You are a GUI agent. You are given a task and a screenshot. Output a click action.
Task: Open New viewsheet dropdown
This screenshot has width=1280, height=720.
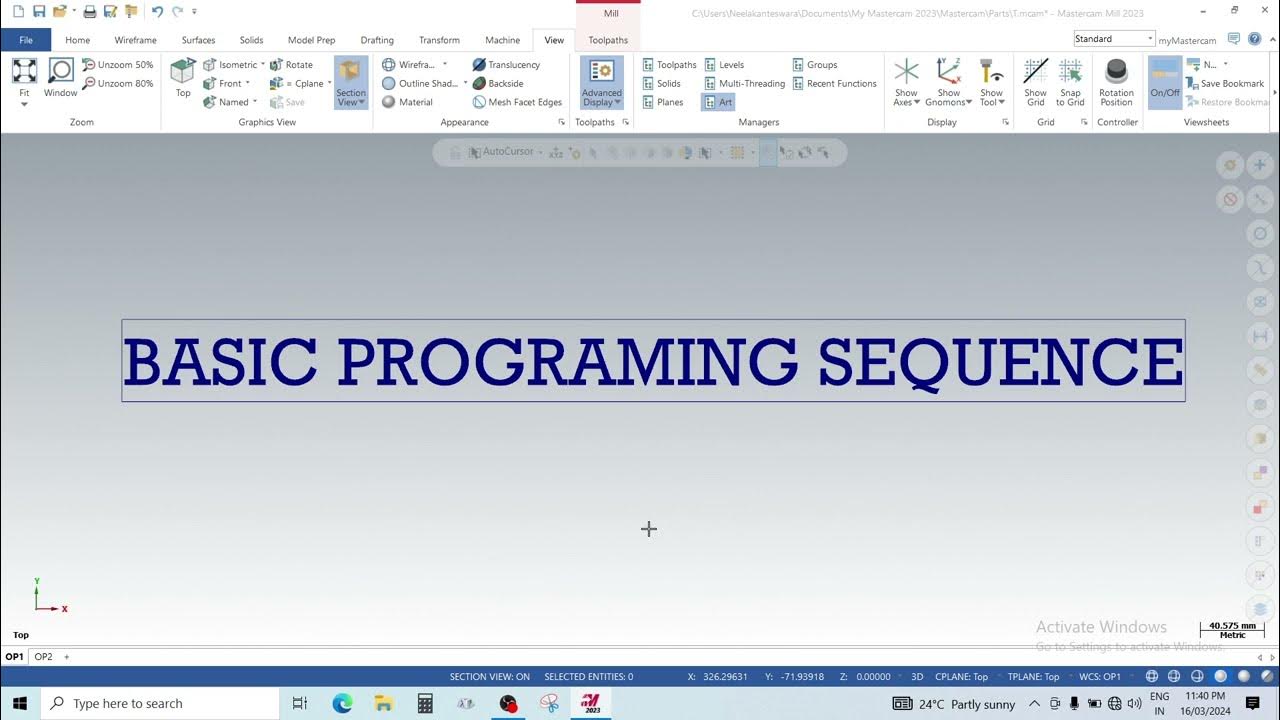1226,65
